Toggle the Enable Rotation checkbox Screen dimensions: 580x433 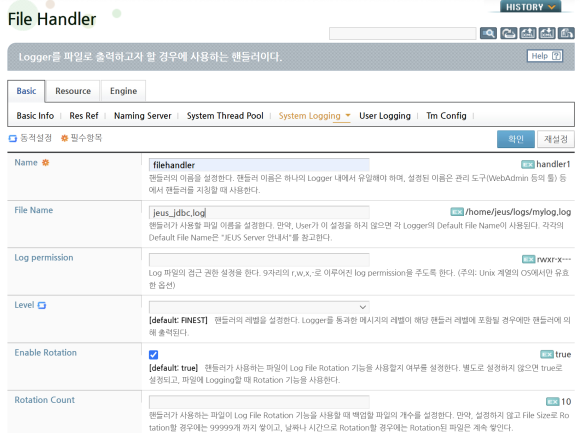pos(154,355)
